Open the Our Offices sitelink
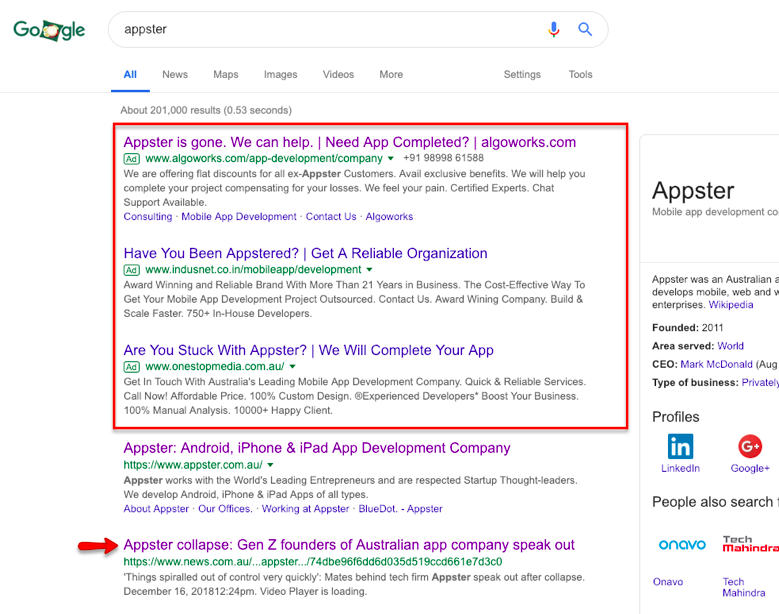Viewport: 779px width, 614px height. 225,509
